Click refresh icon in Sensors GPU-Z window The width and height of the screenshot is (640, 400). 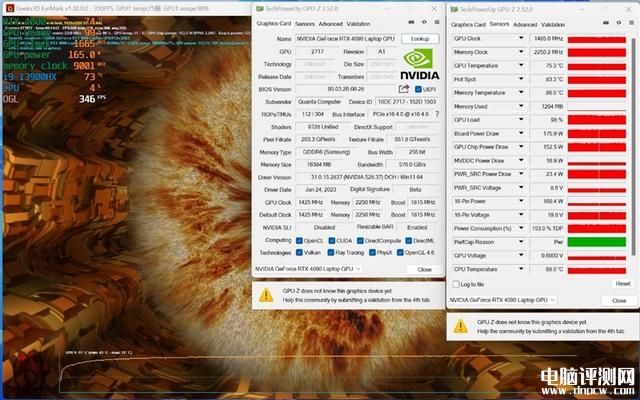[x=619, y=23]
